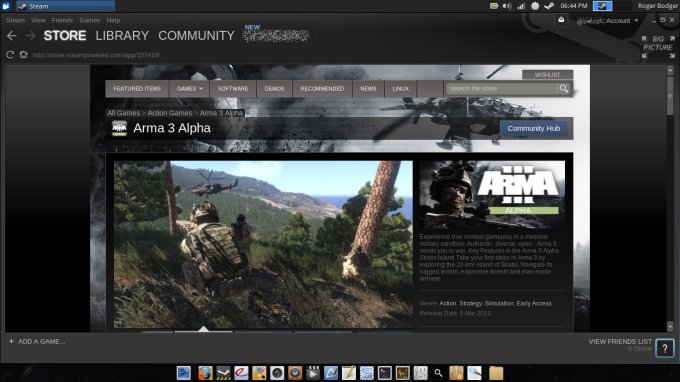This screenshot has width=680, height=382.
Task: Open the DEMOS store tab
Action: 274,88
